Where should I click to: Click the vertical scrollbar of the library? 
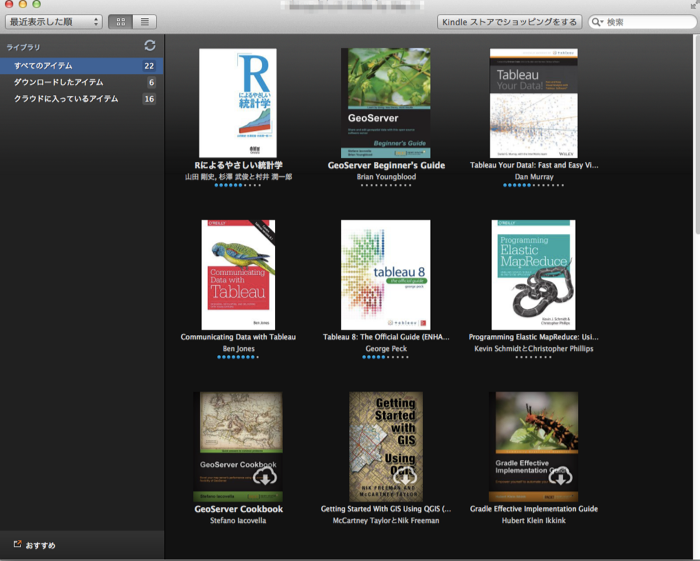[697, 134]
